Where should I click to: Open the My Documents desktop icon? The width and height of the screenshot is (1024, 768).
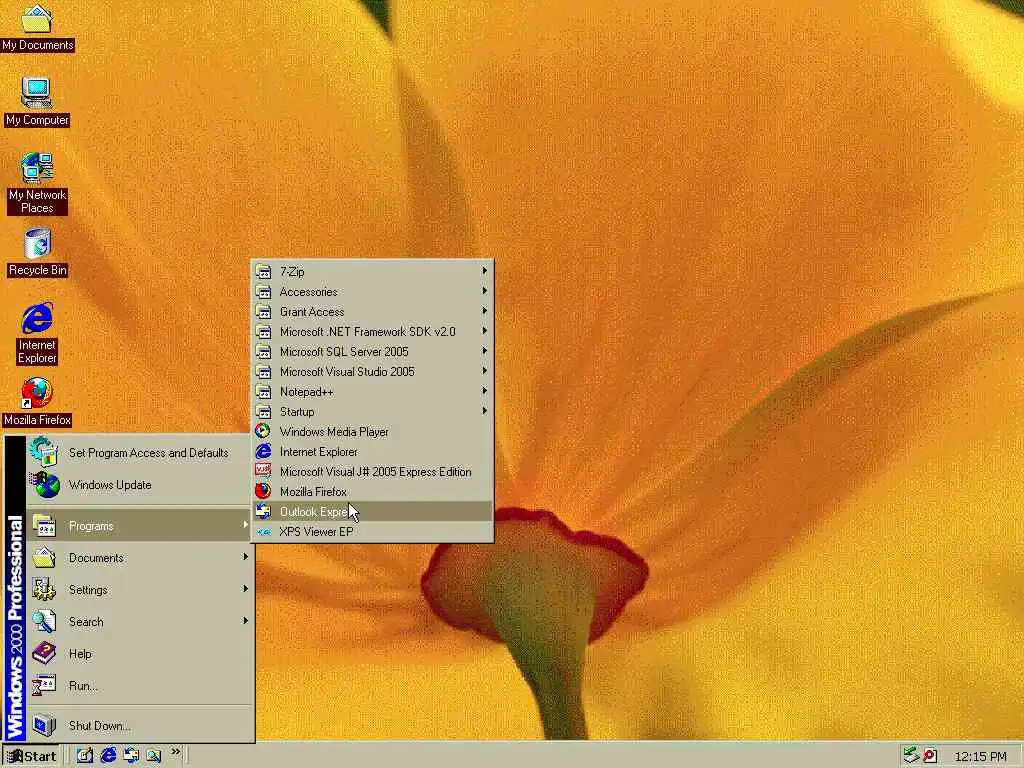coord(37,28)
